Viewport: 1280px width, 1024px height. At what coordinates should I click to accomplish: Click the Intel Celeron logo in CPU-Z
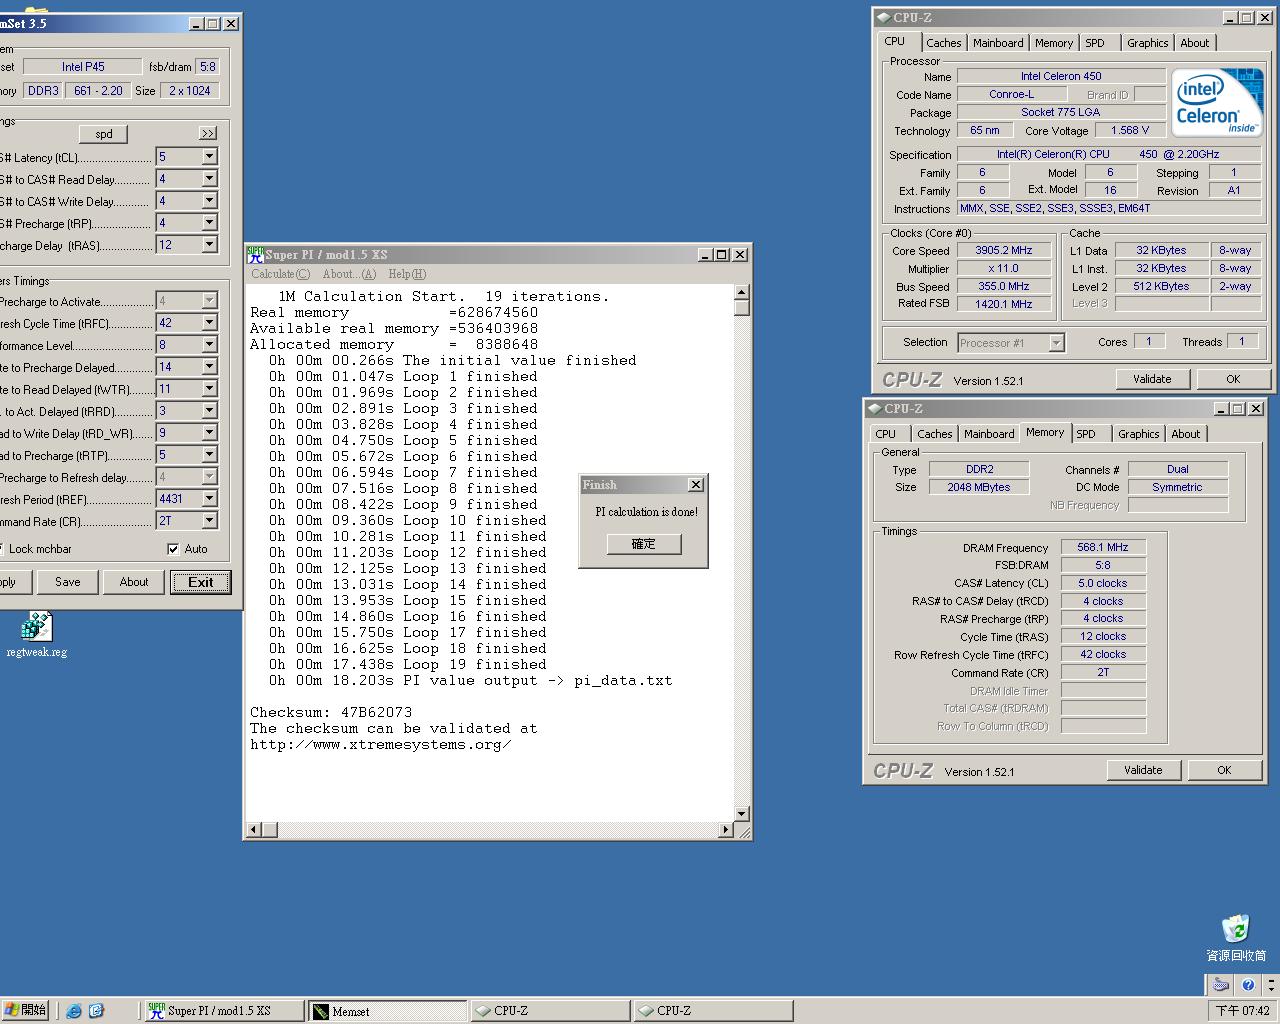[1217, 104]
